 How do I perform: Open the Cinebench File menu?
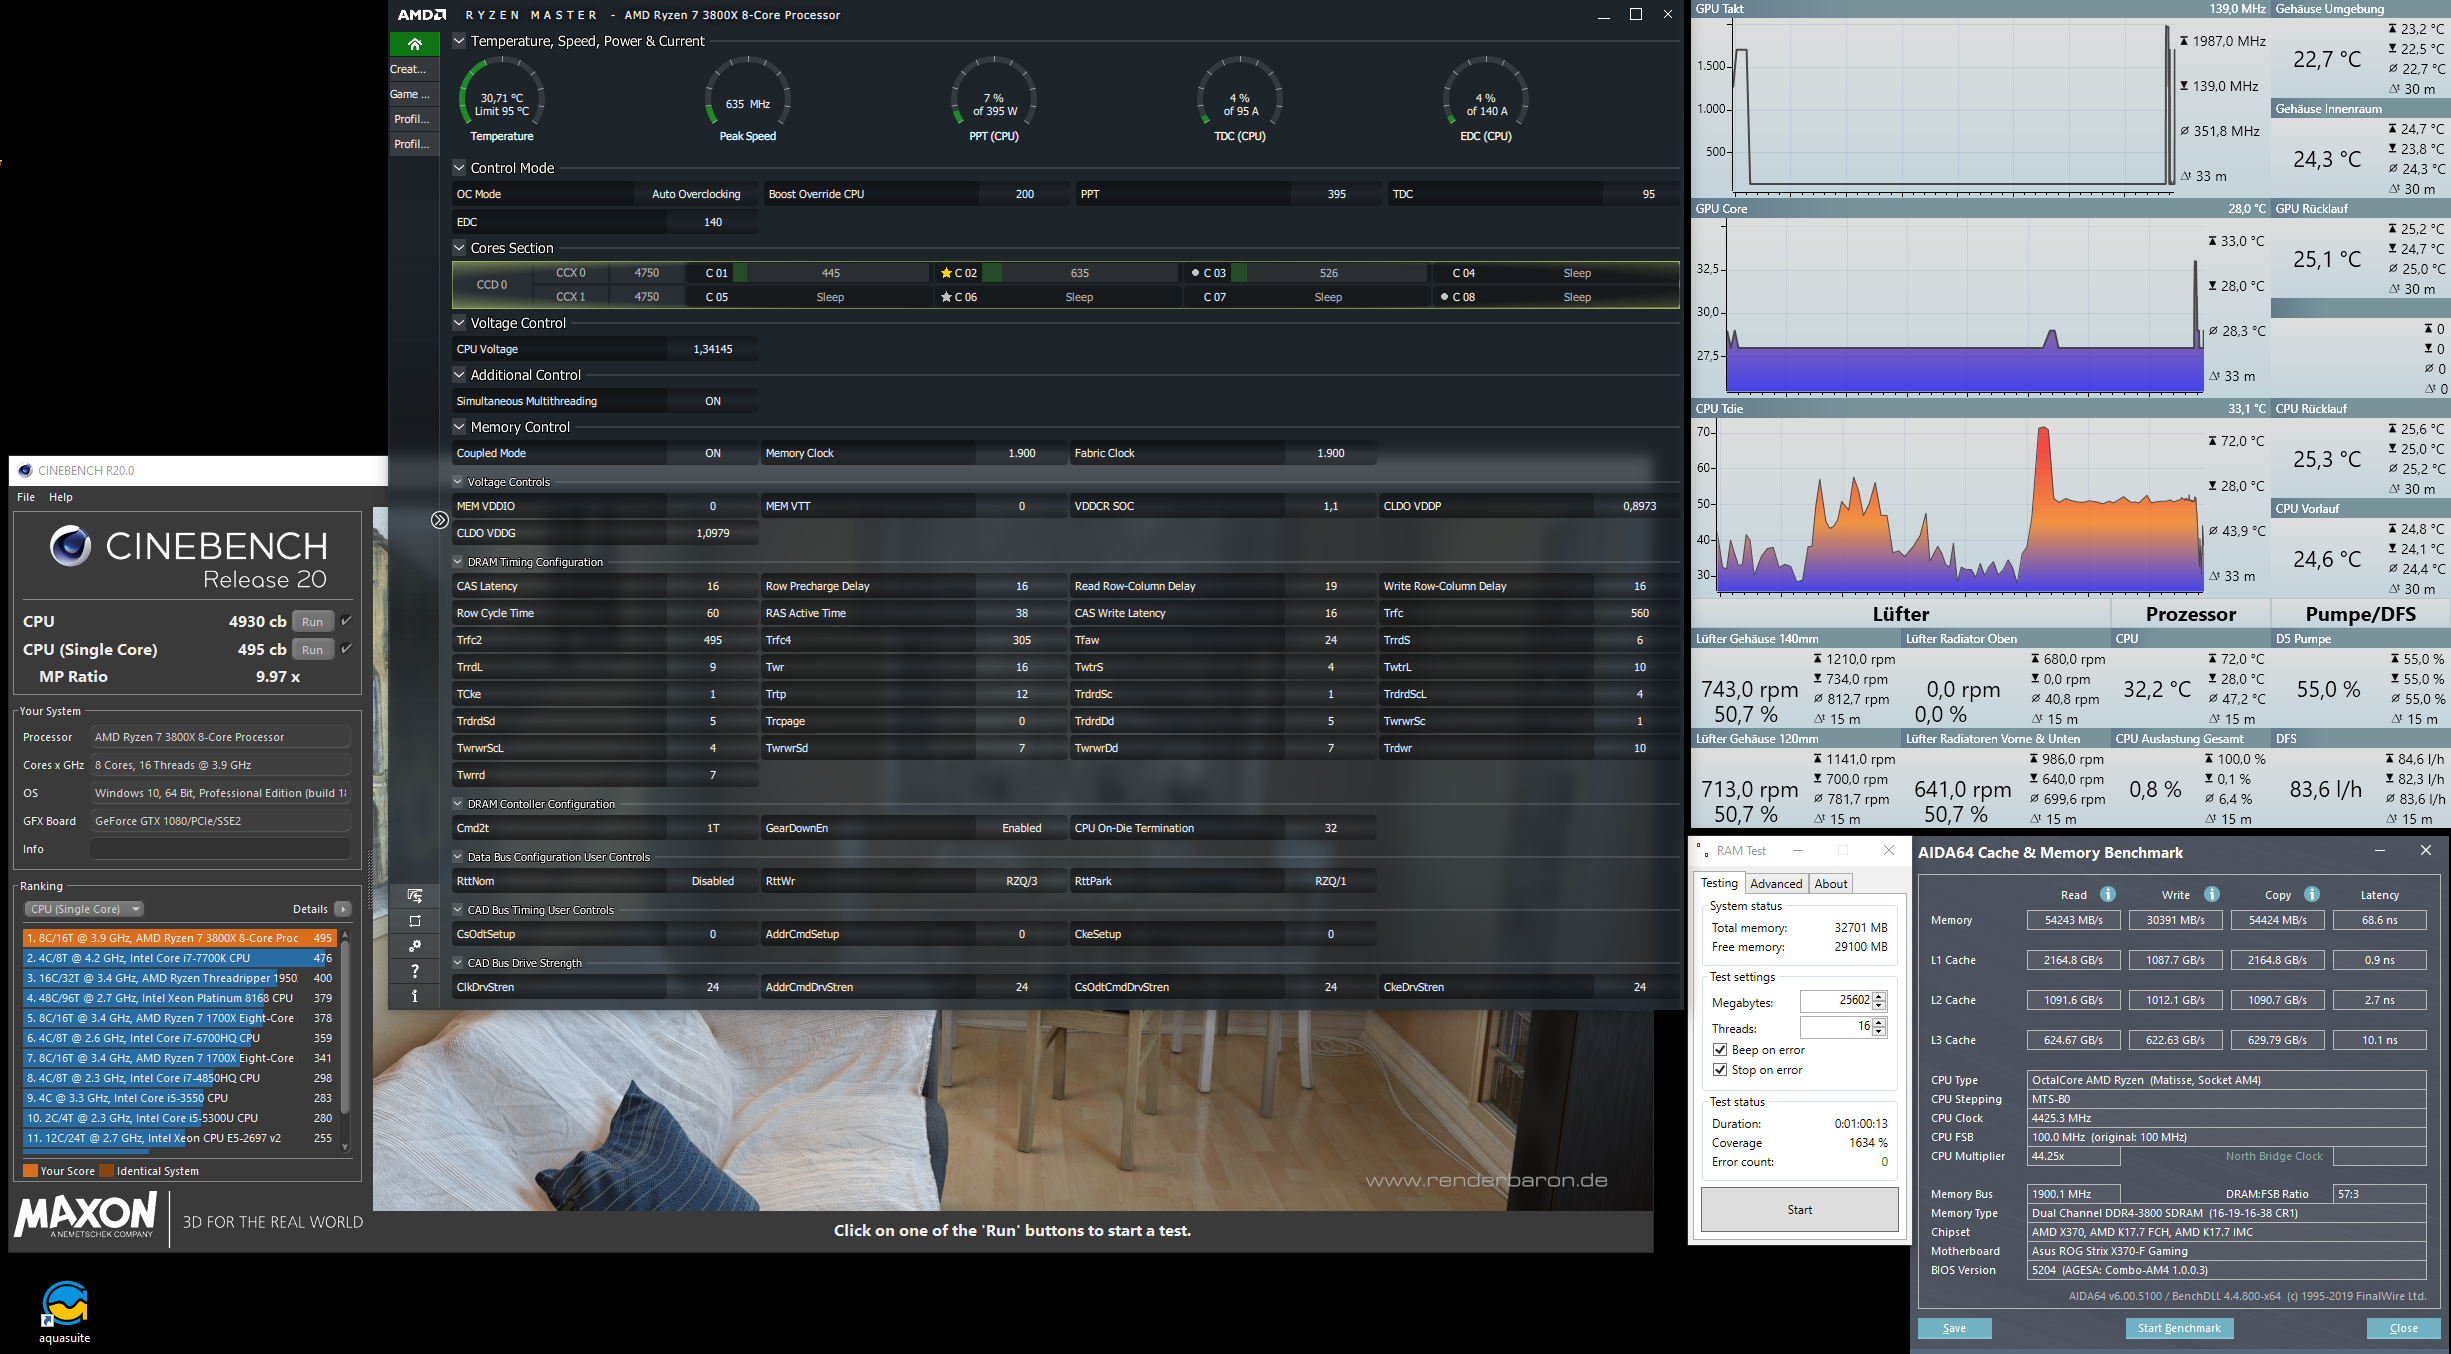click(26, 497)
